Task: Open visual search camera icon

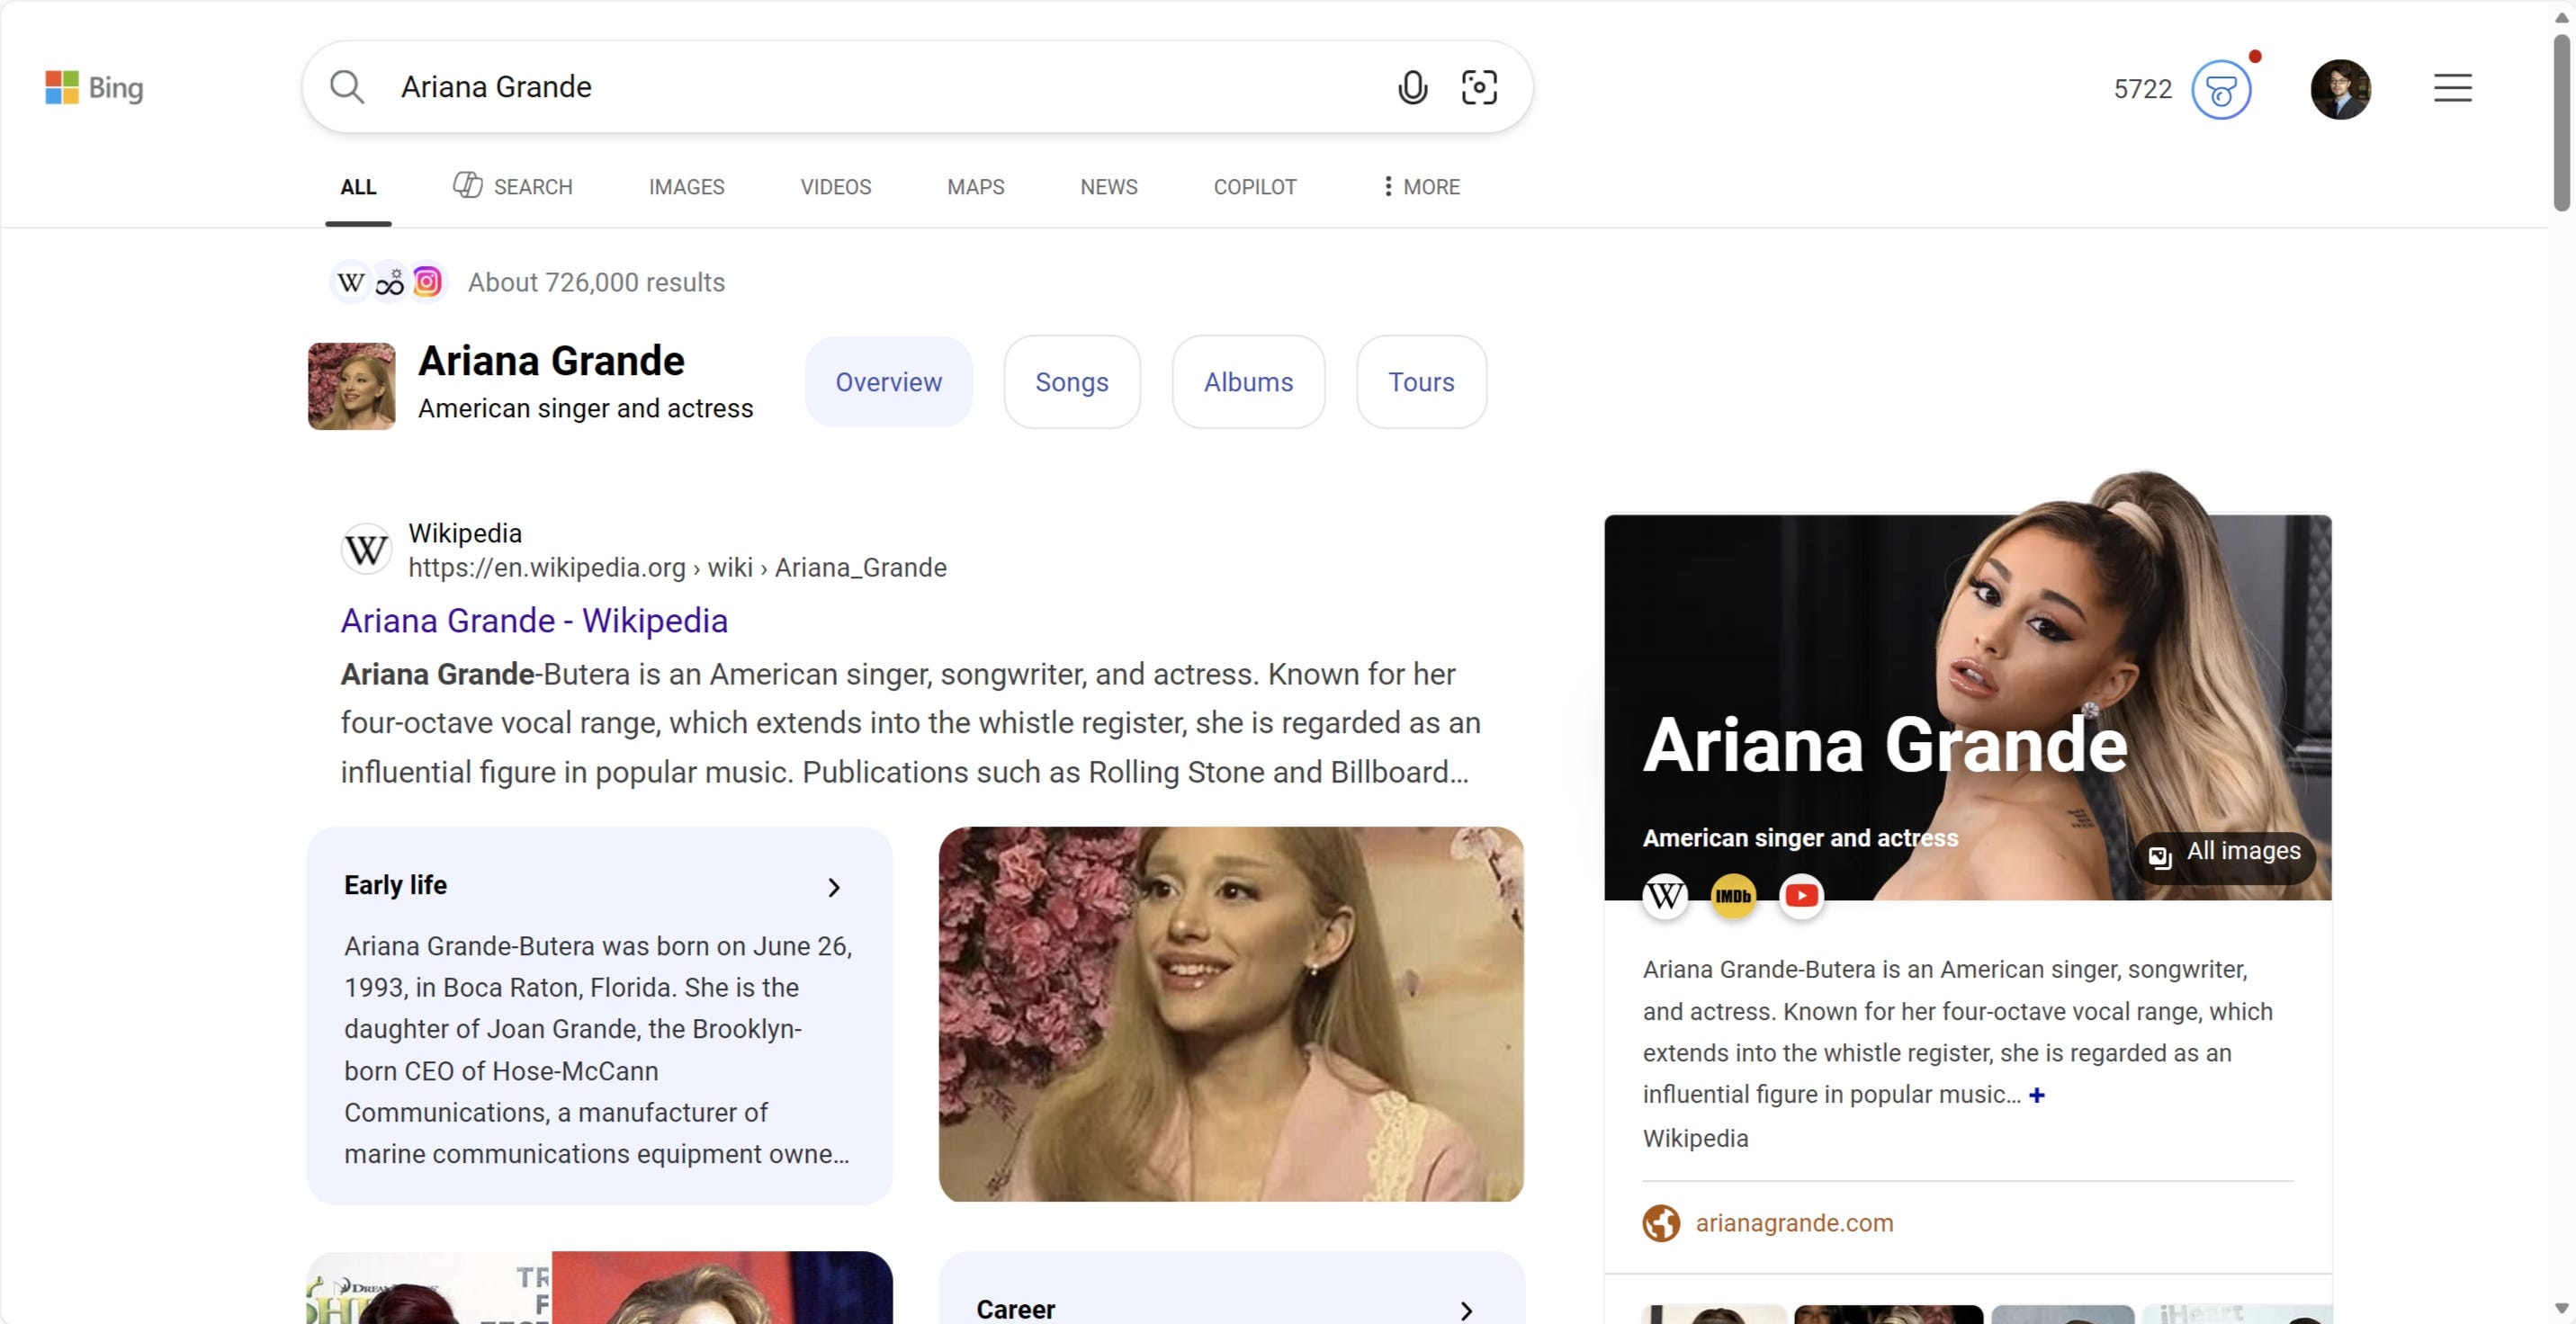Action: tap(1479, 88)
